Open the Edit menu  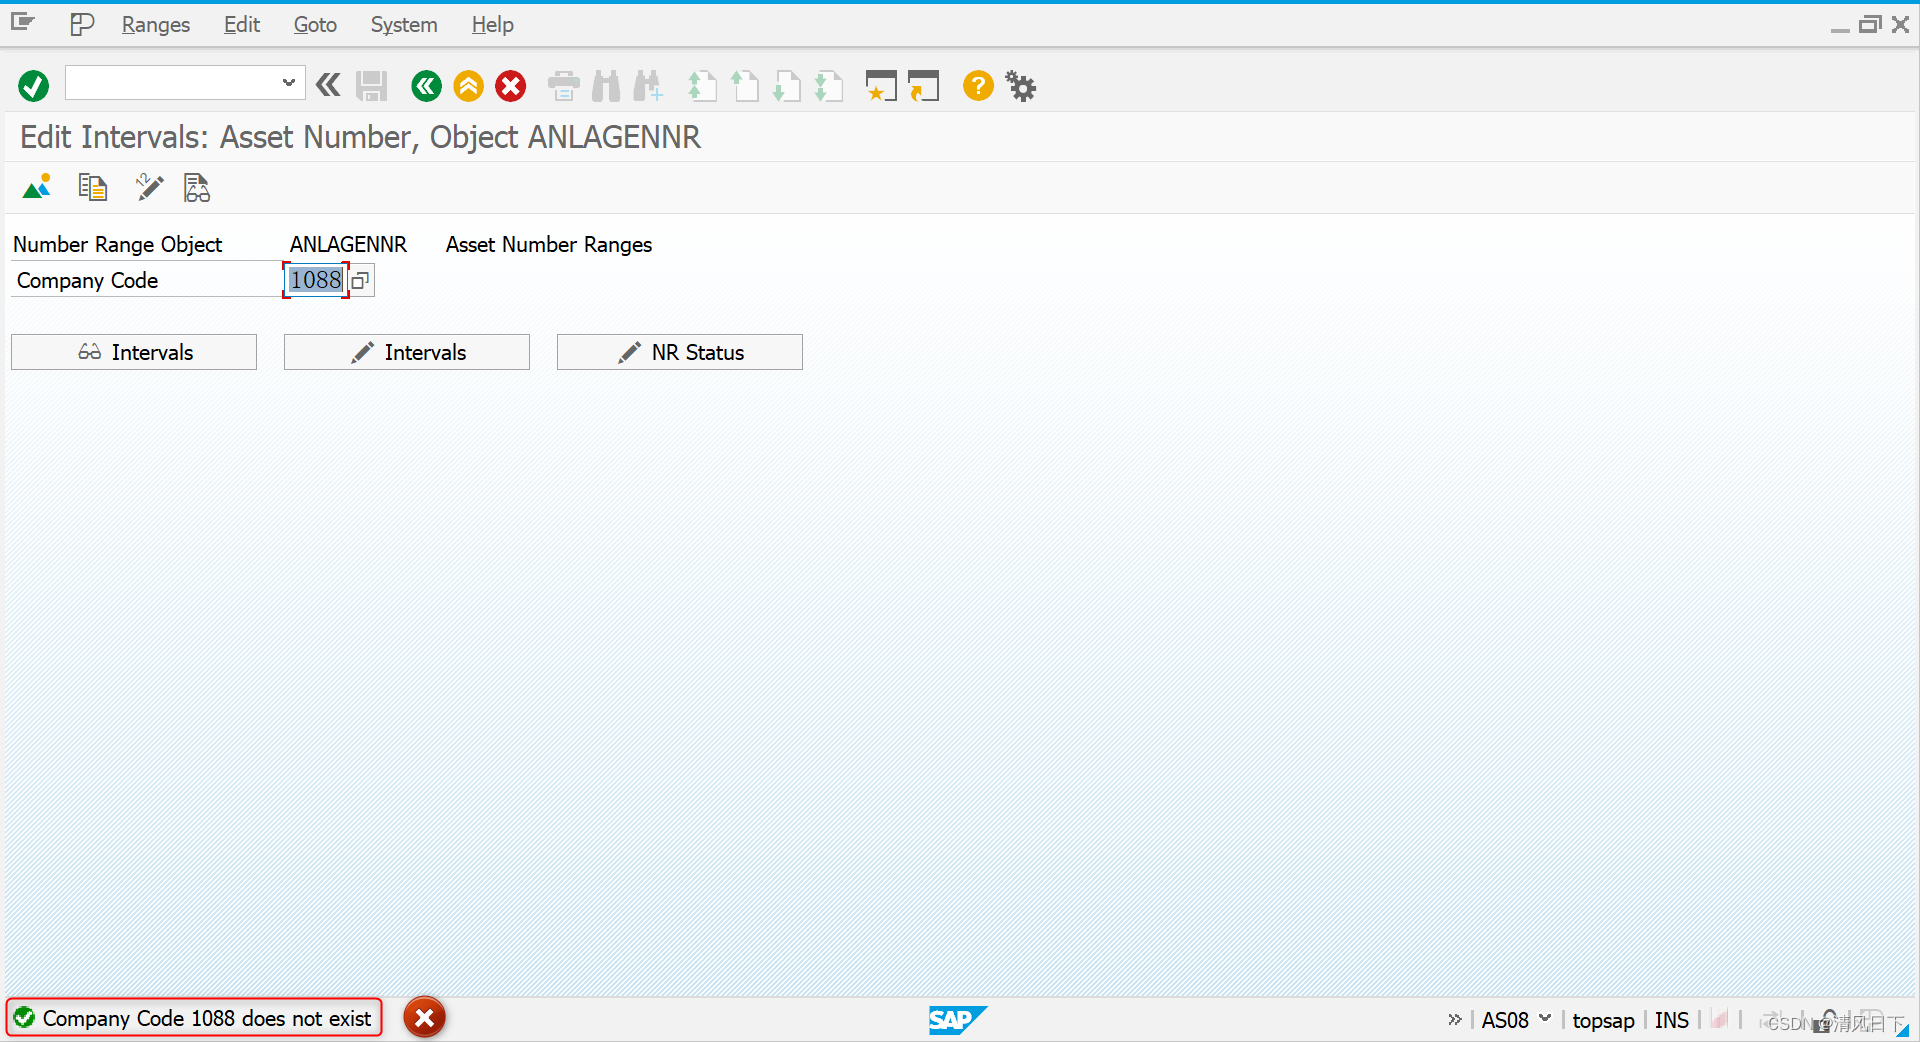[242, 24]
